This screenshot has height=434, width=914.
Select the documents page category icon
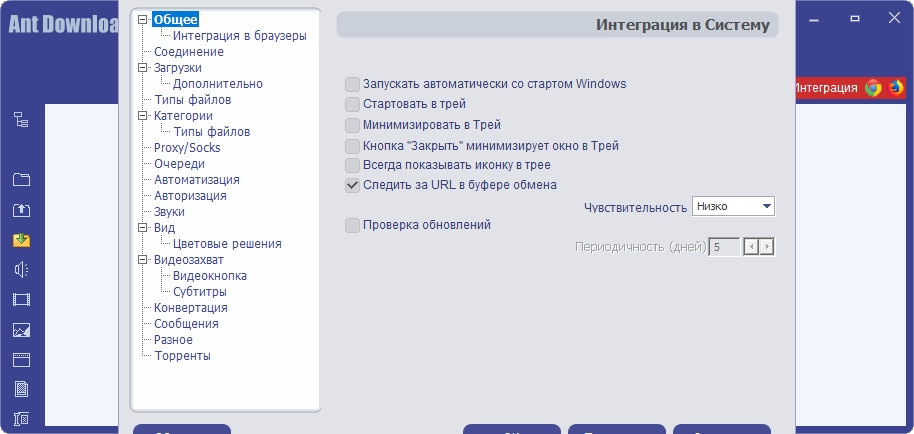point(21,389)
